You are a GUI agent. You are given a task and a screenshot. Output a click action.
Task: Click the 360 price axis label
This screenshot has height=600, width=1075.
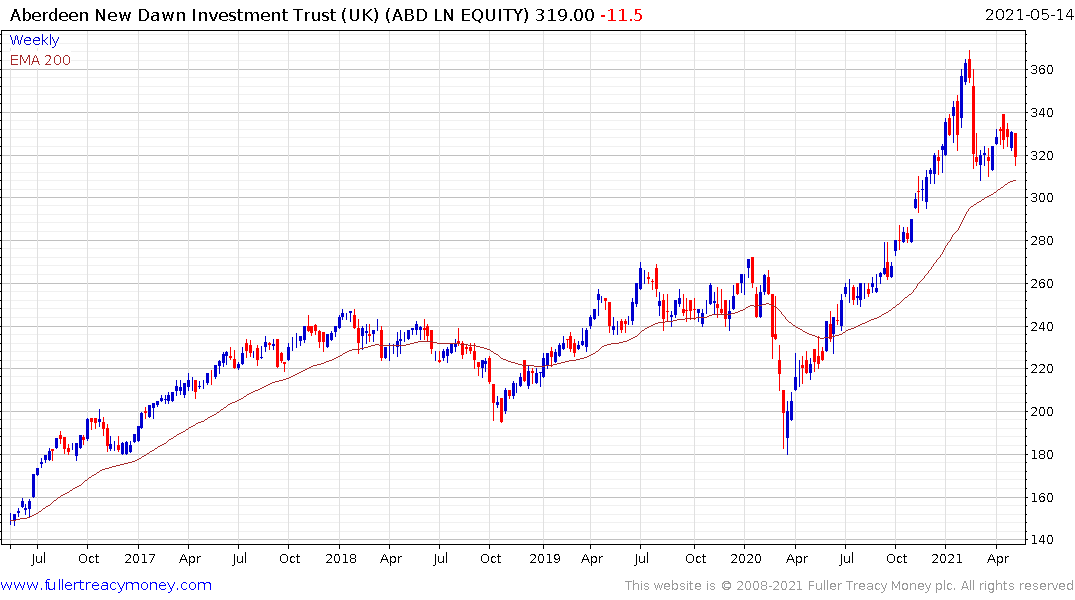click(x=1042, y=70)
